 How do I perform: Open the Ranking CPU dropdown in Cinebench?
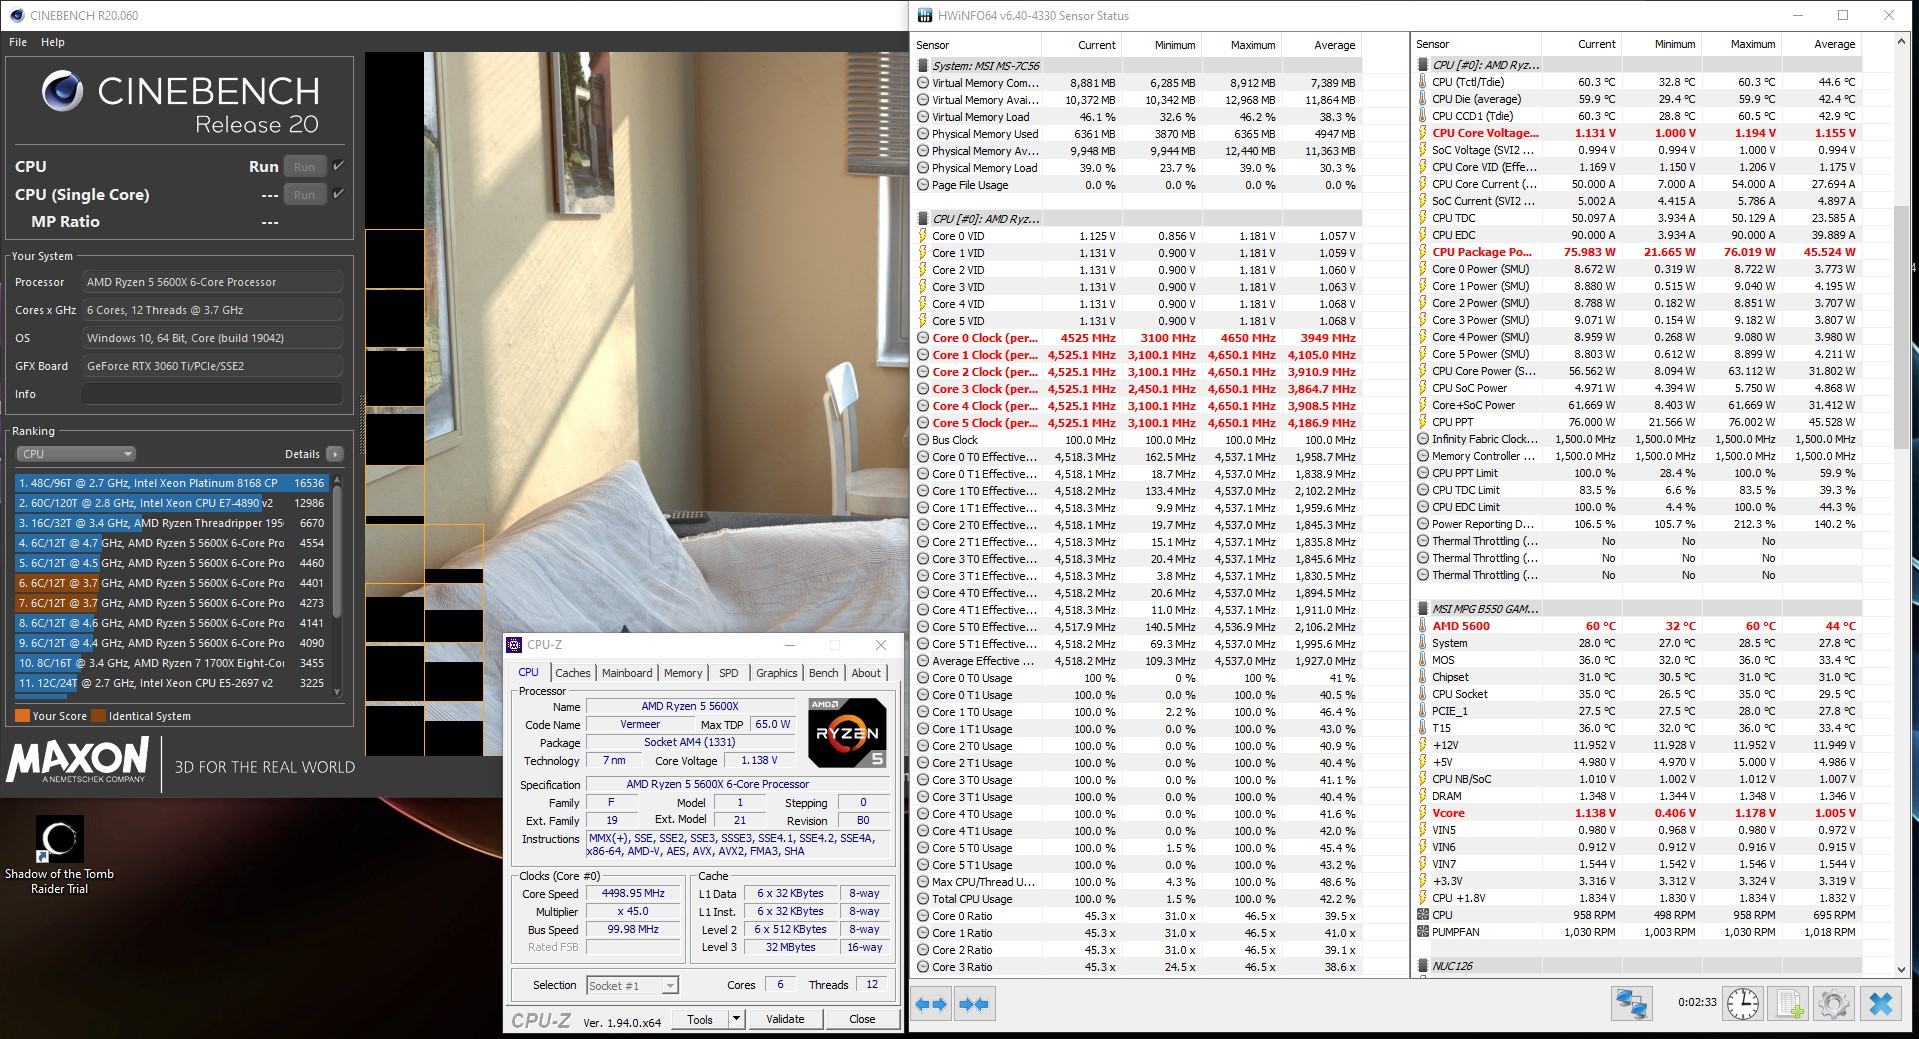coord(76,454)
